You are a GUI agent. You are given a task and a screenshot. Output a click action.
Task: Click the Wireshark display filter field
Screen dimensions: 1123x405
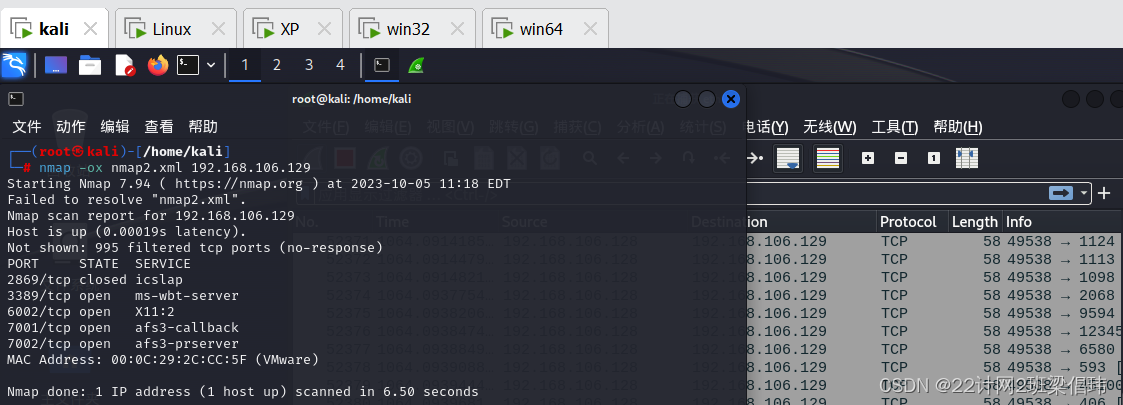(895, 193)
